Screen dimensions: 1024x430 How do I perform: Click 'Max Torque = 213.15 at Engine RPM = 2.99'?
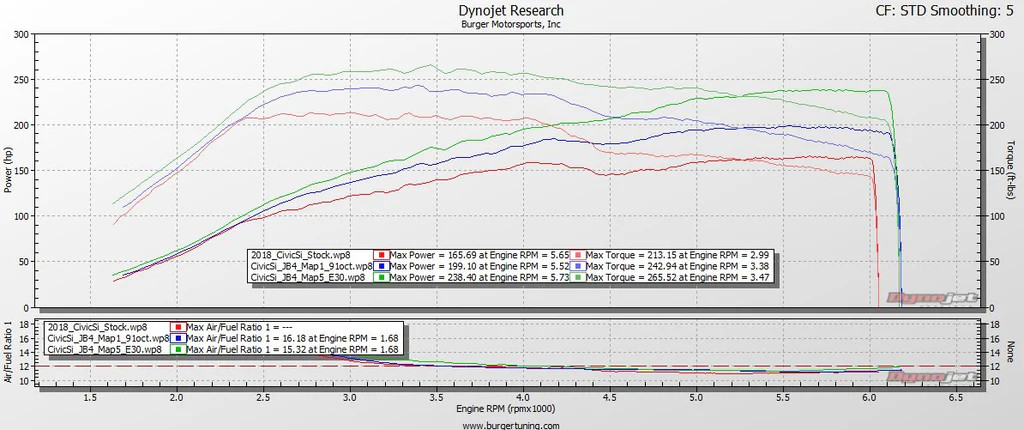(677, 255)
